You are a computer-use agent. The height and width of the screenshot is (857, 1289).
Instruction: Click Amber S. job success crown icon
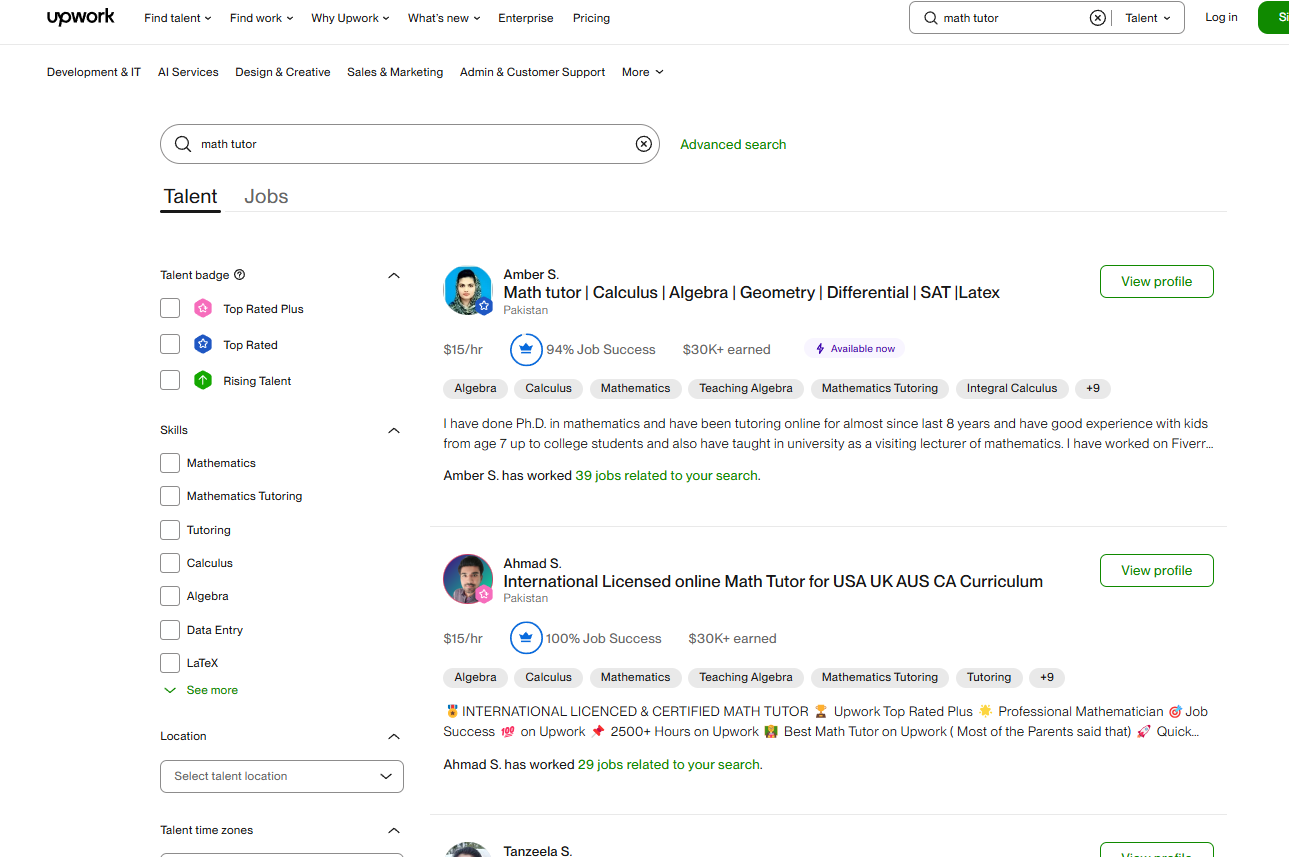526,349
